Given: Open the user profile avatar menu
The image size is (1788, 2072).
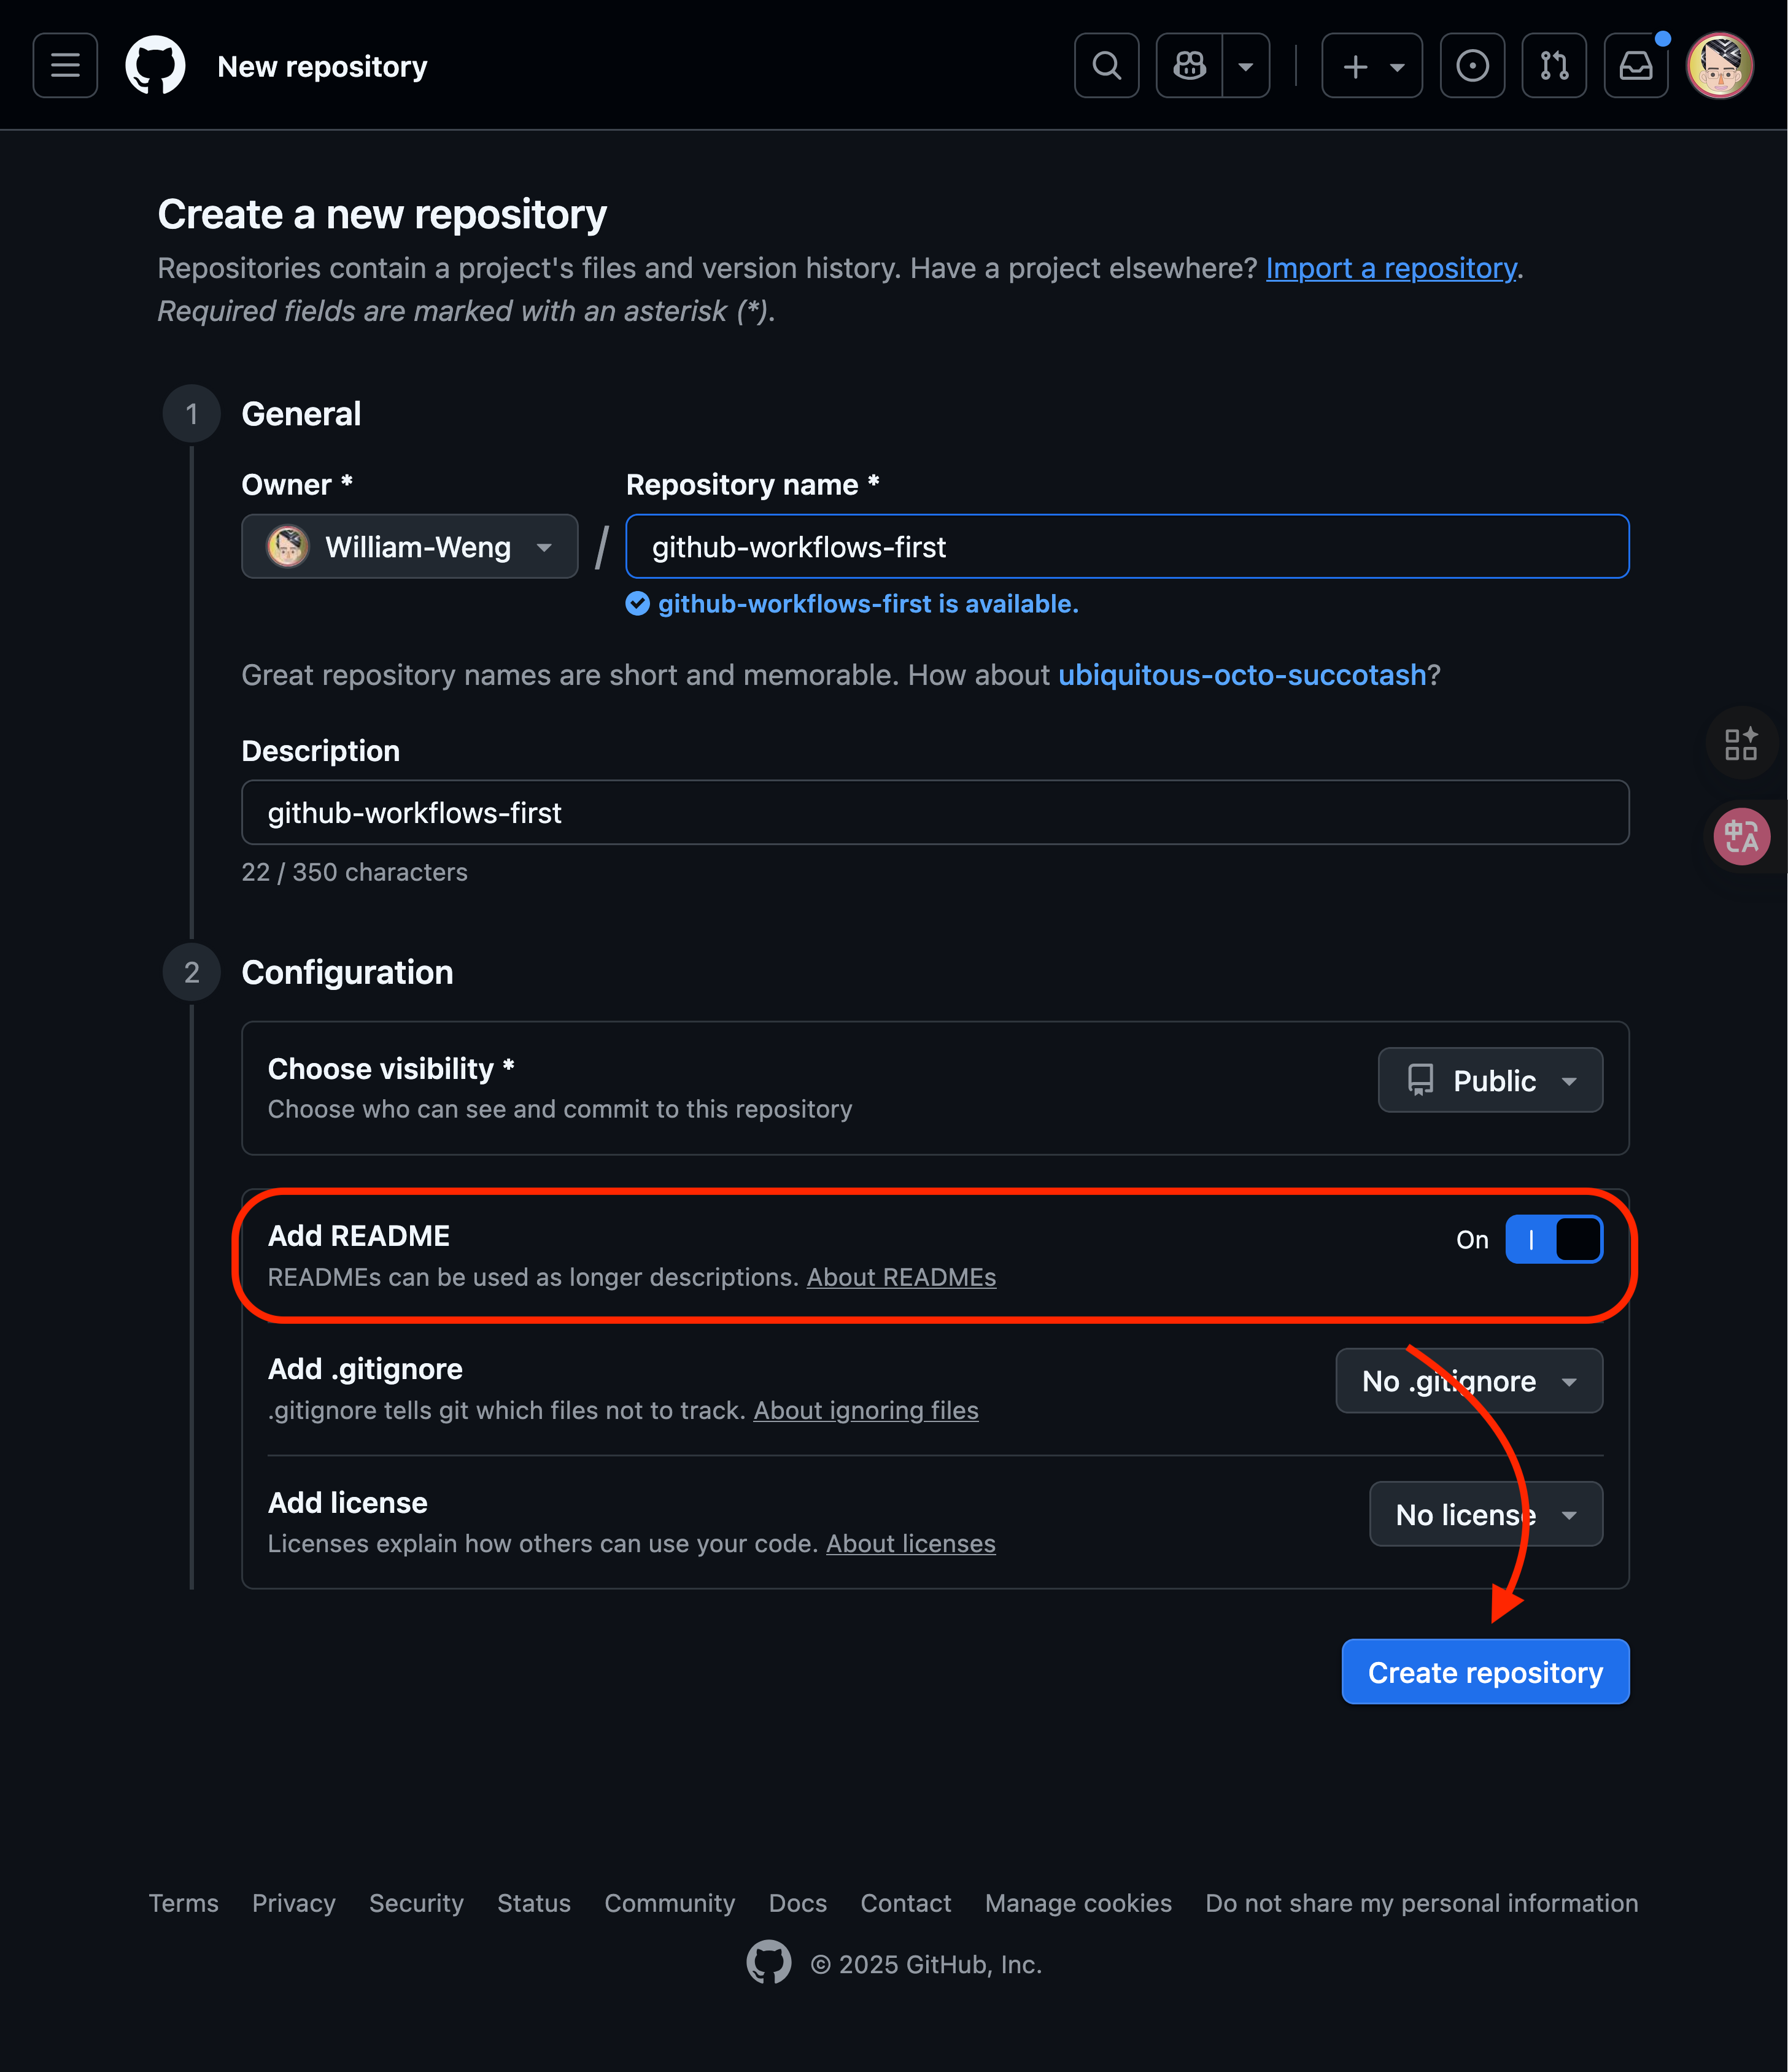Looking at the screenshot, I should pos(1720,66).
